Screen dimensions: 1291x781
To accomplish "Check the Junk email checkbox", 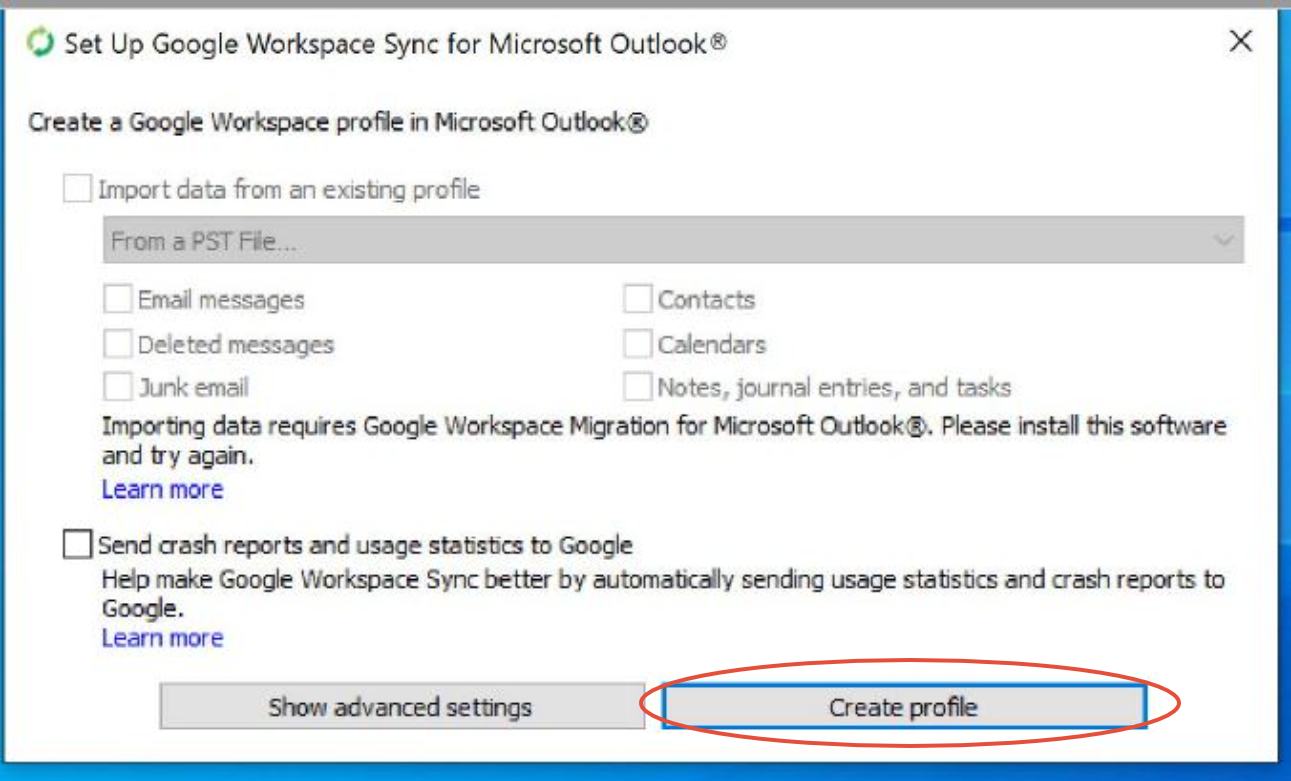I will click(117, 387).
